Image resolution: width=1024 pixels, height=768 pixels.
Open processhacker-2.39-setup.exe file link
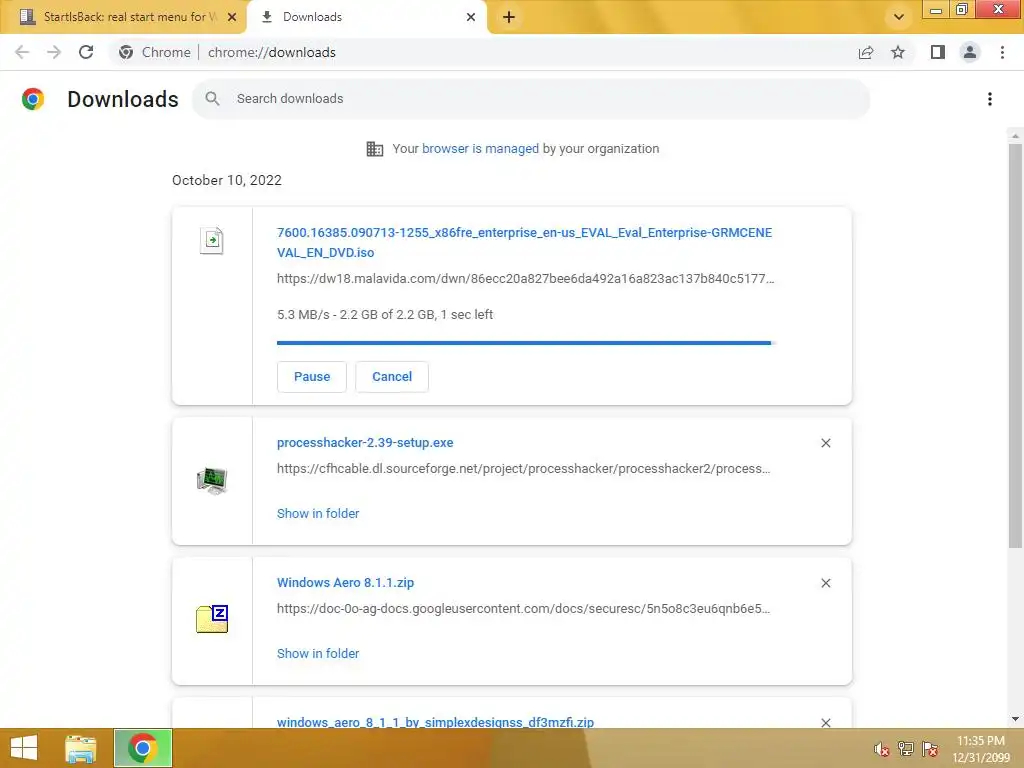point(365,443)
